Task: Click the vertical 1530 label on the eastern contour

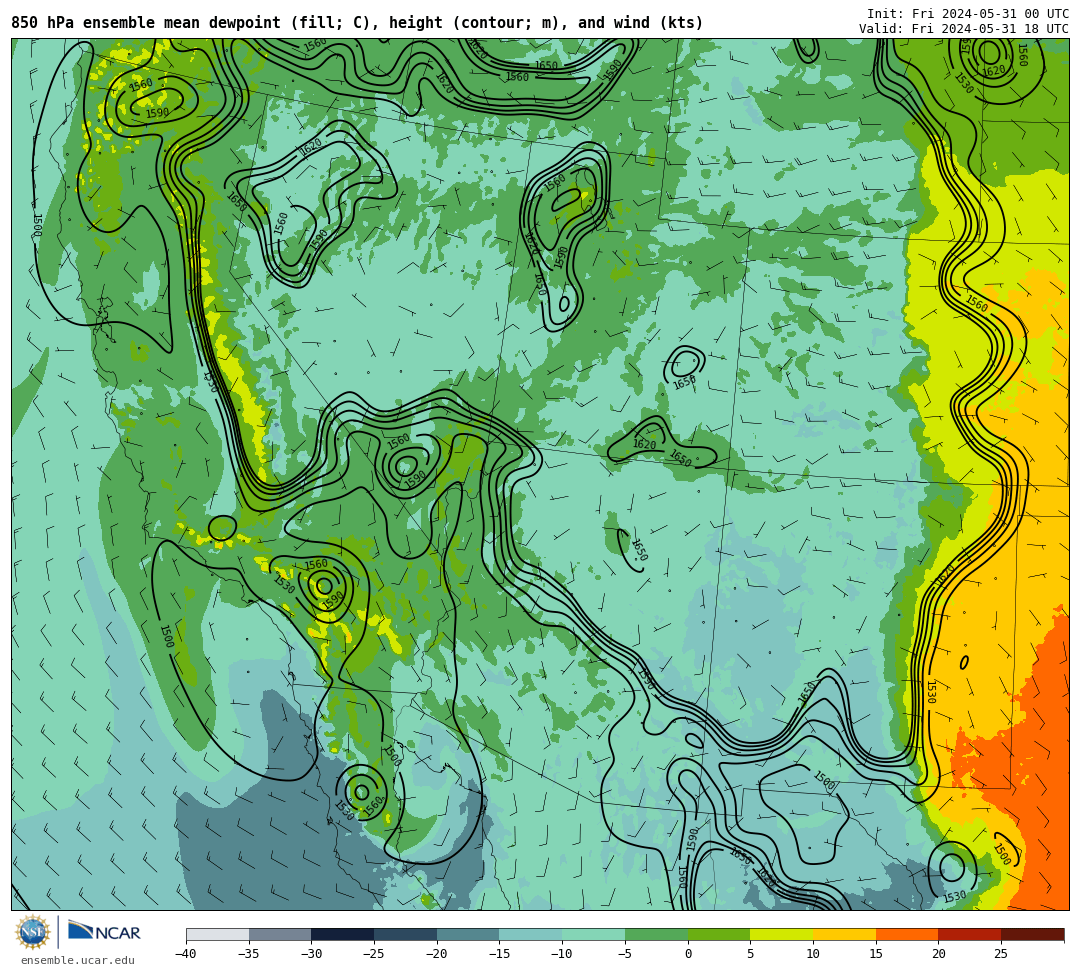Action: (x=931, y=692)
